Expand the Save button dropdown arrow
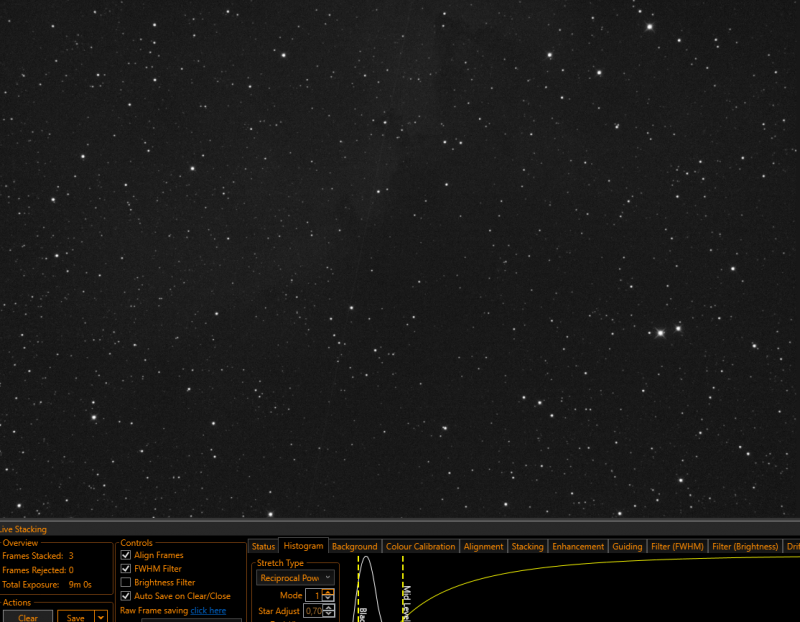 pyautogui.click(x=101, y=617)
